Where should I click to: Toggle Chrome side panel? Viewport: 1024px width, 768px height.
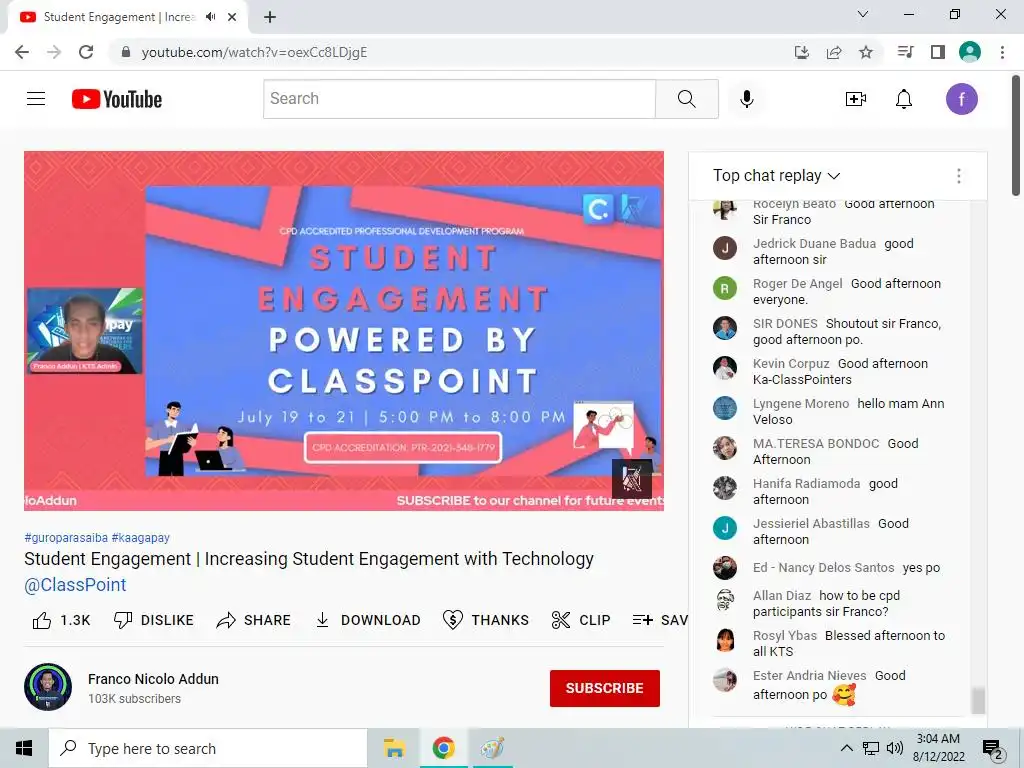pyautogui.click(x=938, y=52)
